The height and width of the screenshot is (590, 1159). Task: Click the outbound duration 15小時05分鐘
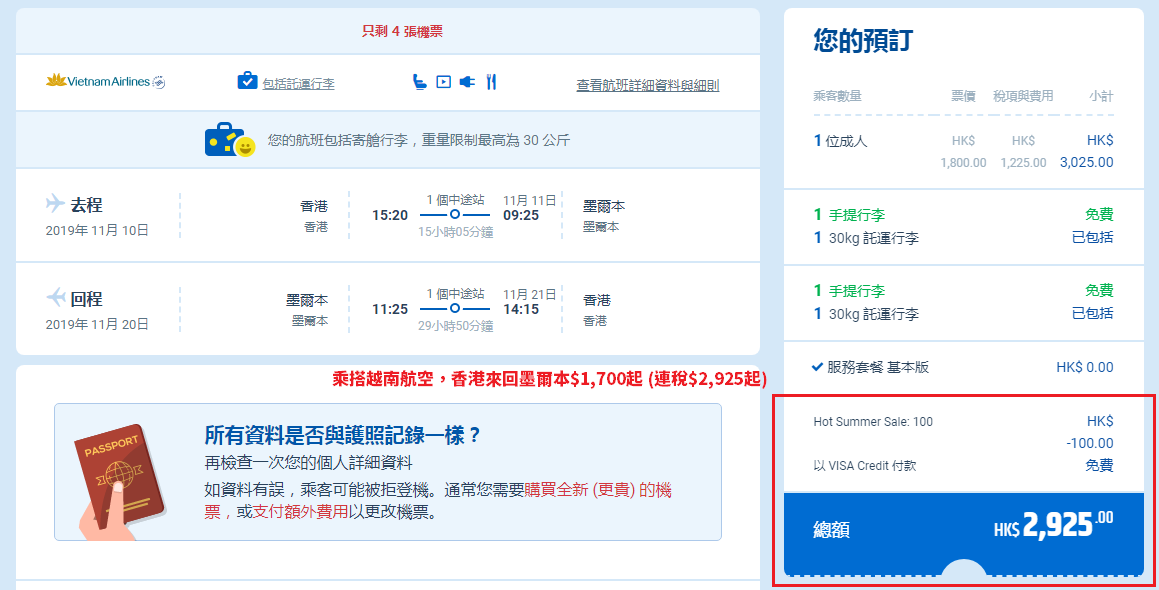pyautogui.click(x=455, y=232)
